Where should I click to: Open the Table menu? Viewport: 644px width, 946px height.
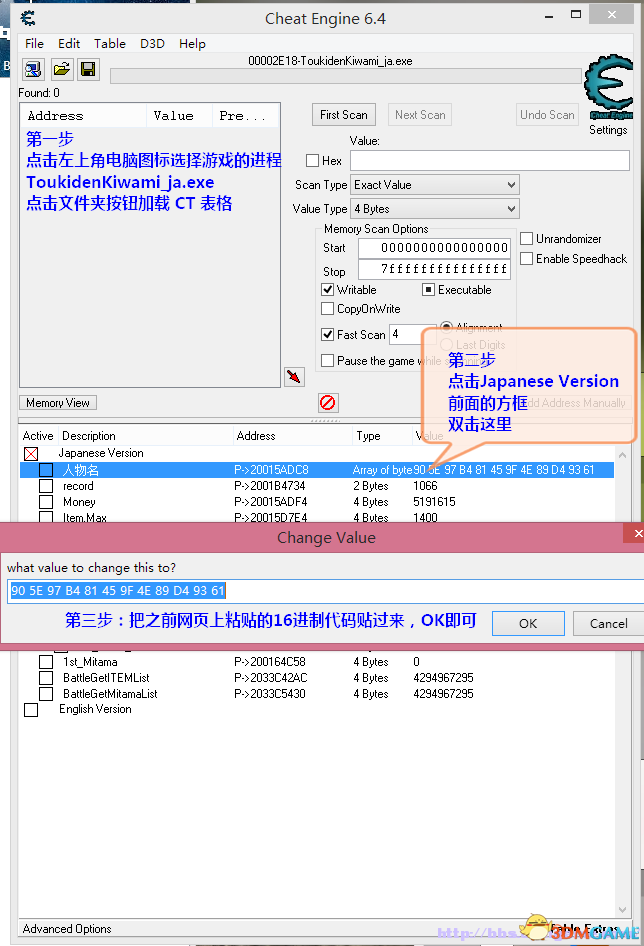pyautogui.click(x=110, y=43)
